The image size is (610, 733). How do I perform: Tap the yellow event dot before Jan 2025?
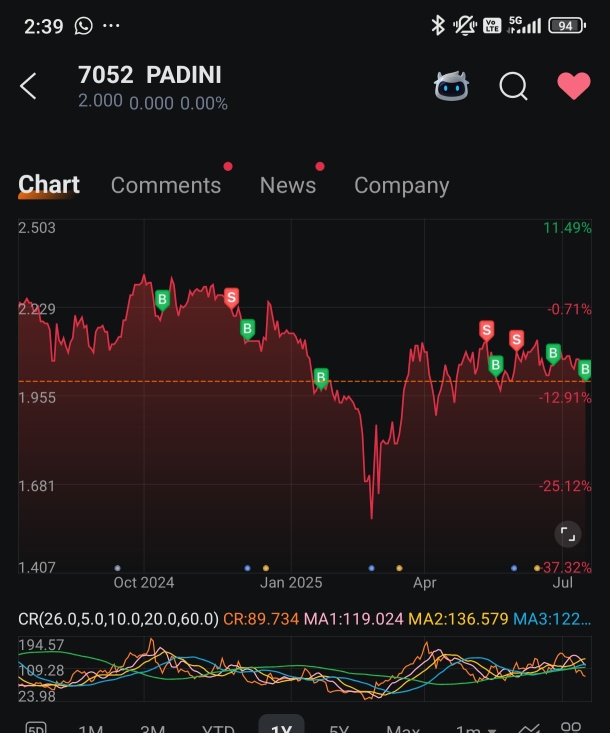click(266, 568)
